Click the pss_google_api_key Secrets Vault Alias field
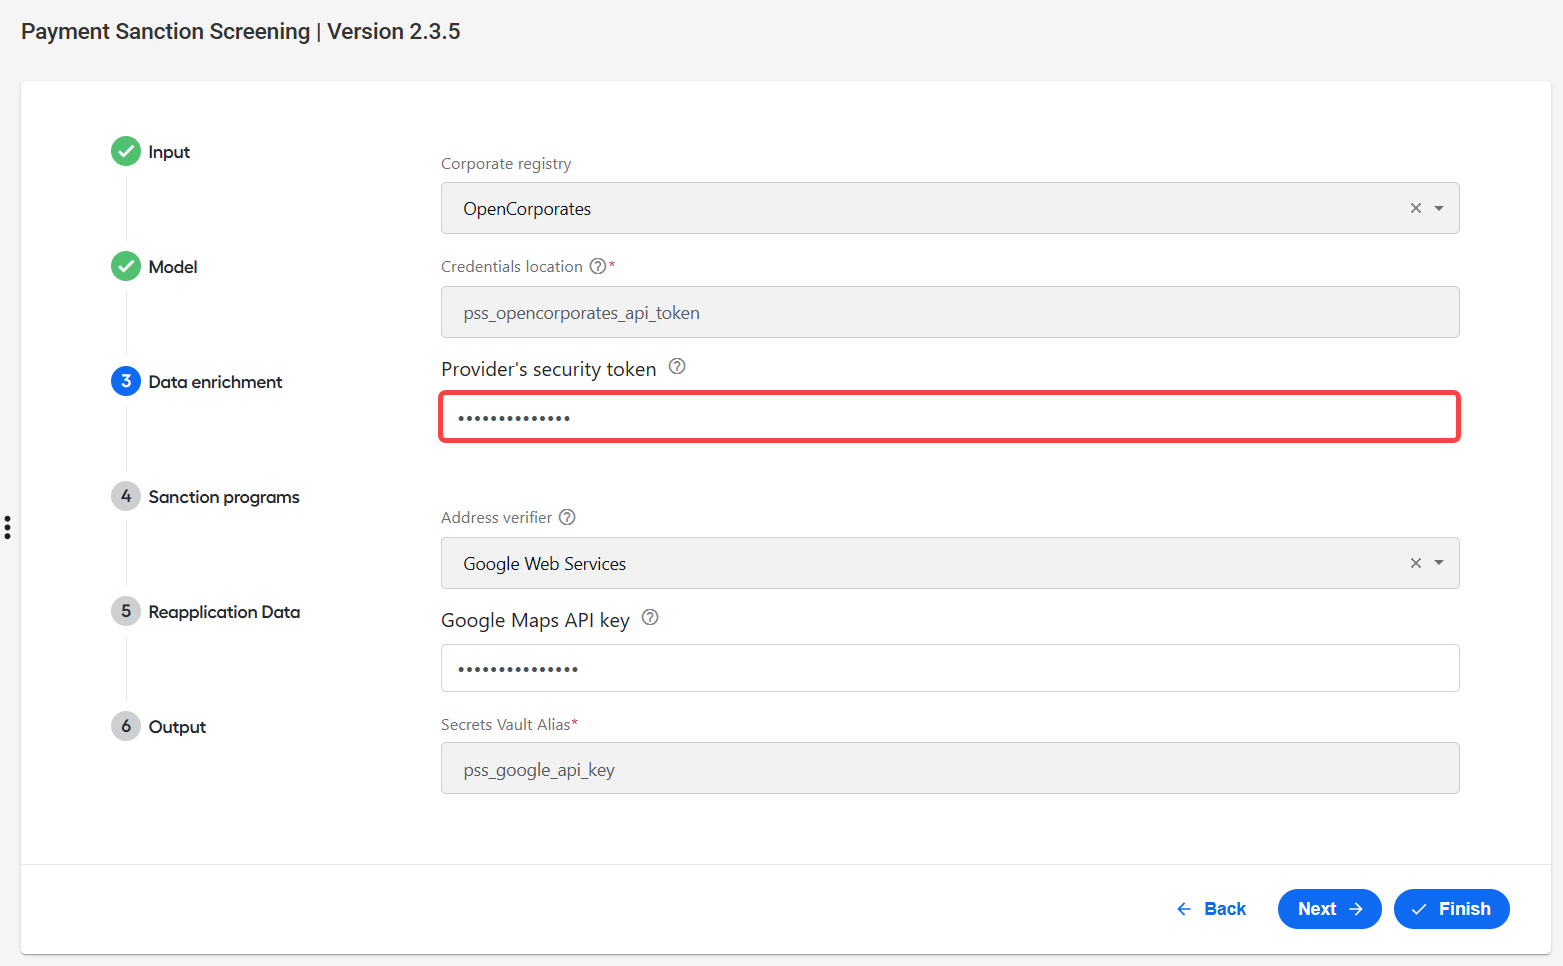1563x966 pixels. (950, 768)
